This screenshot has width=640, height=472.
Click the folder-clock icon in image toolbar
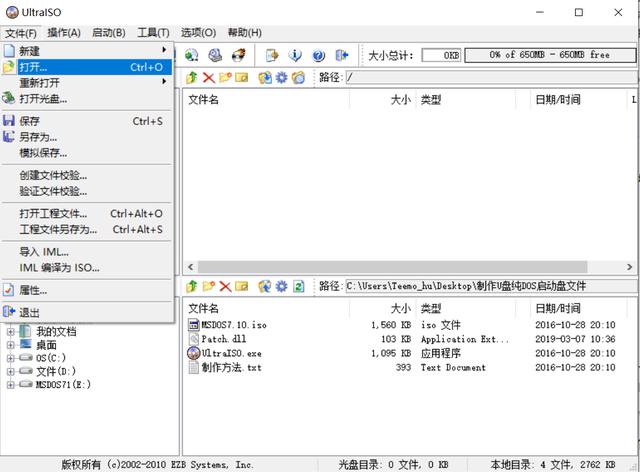[x=298, y=77]
